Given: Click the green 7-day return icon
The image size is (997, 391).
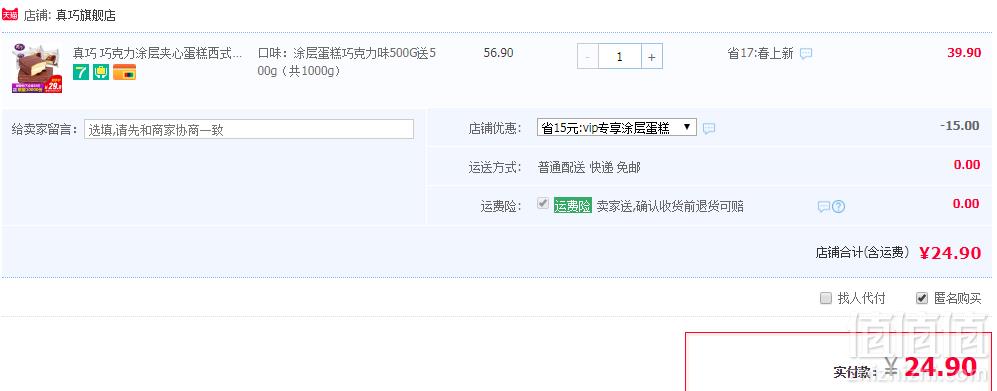Looking at the screenshot, I should tap(81, 72).
